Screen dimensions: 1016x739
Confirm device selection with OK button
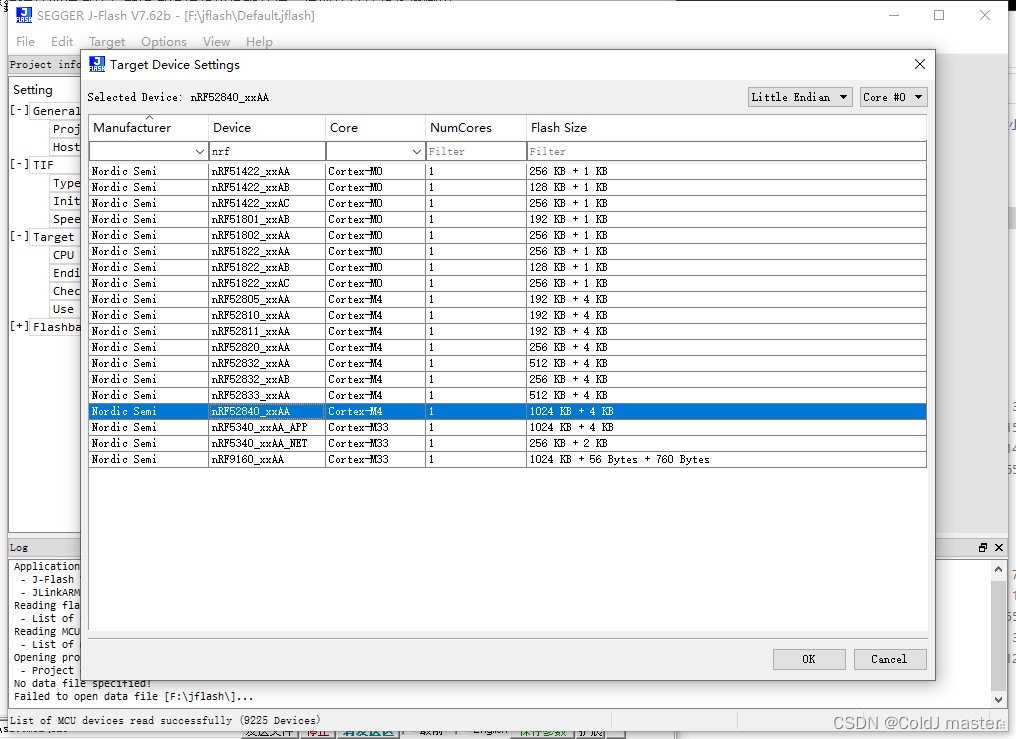(809, 659)
